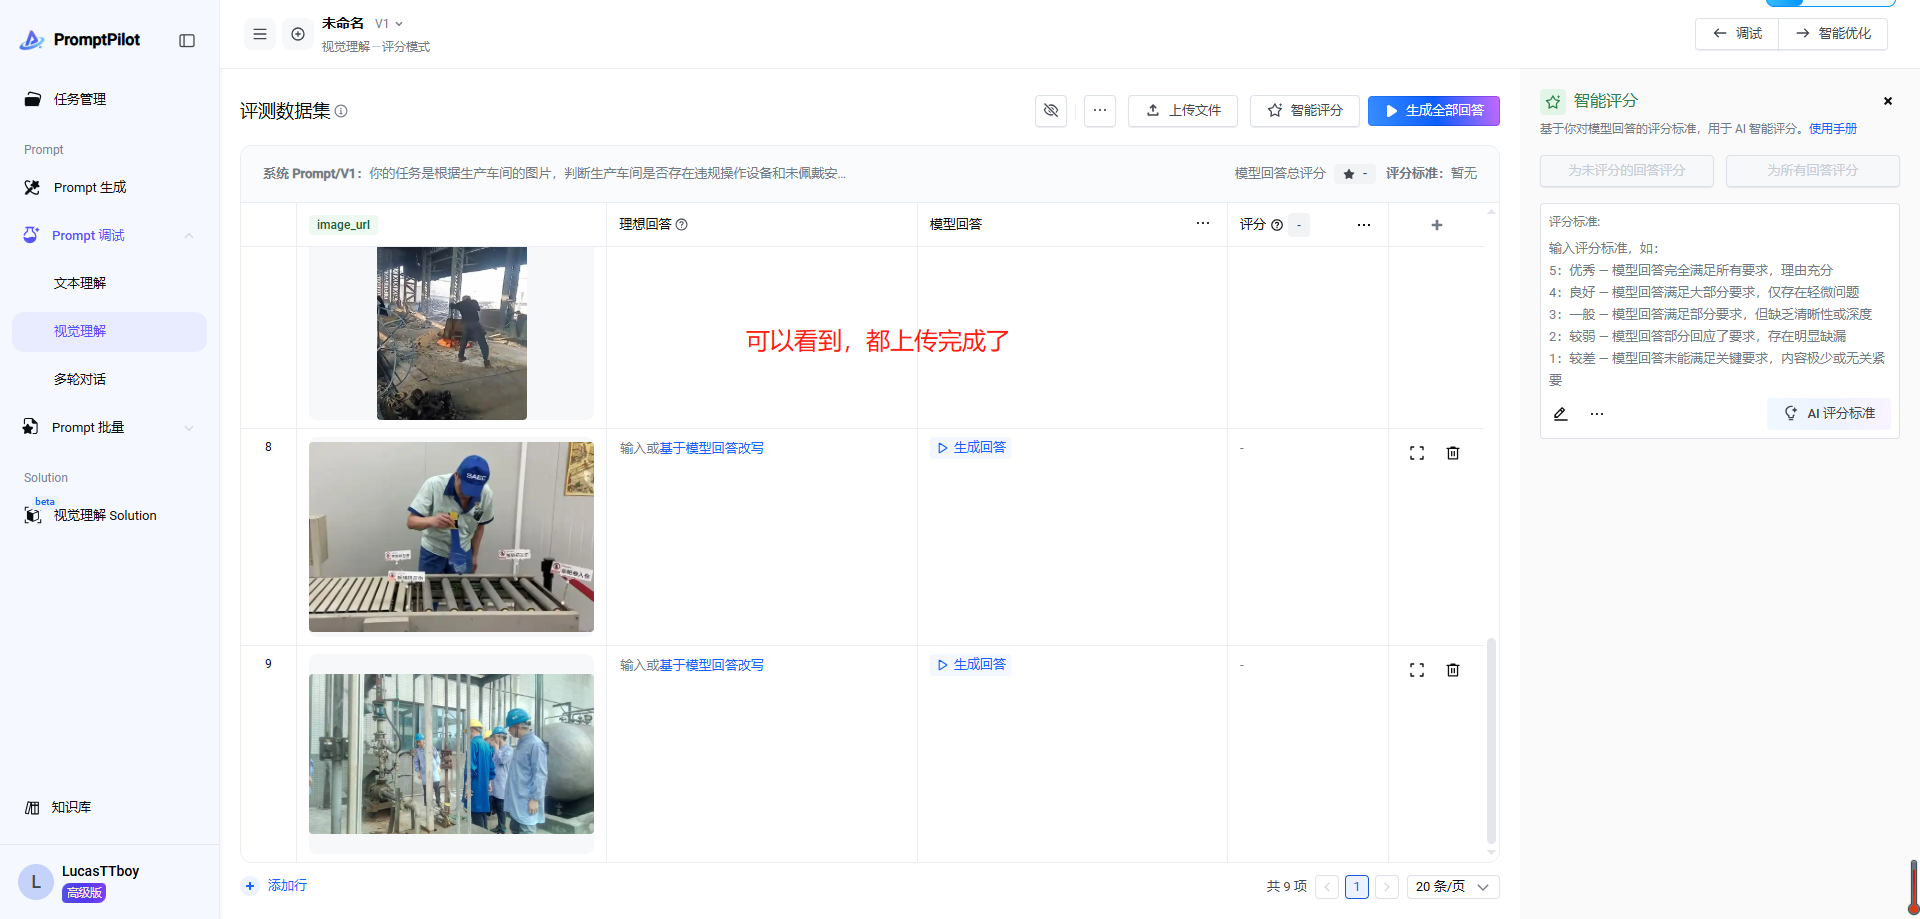
Task: Toggle column visibility with the crossed-eye icon
Action: click(x=1051, y=111)
